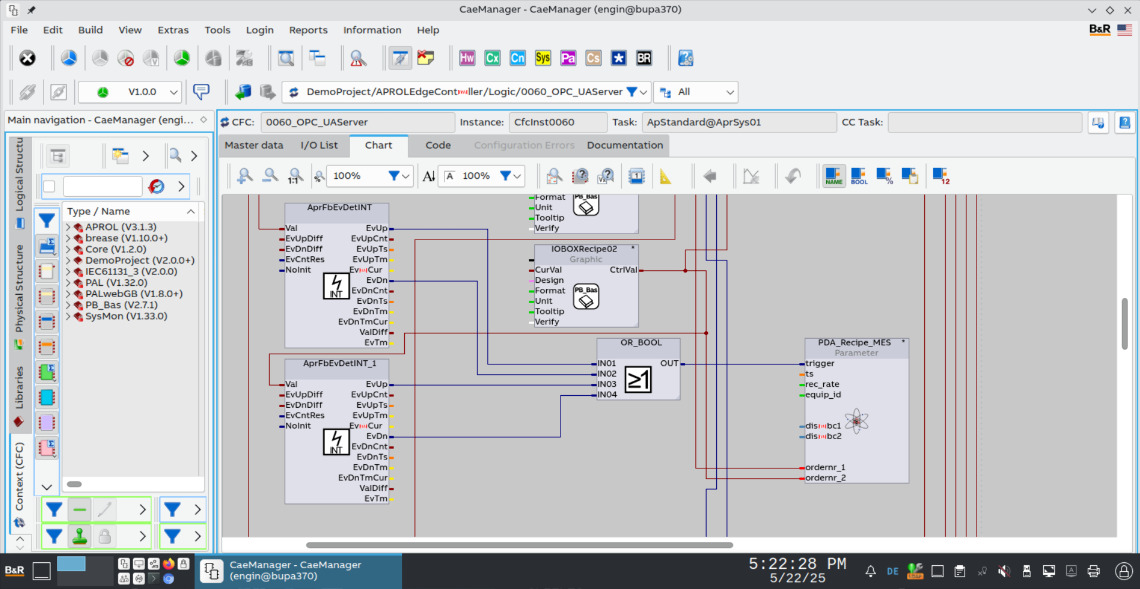Open the Libraries side panel

point(19,386)
